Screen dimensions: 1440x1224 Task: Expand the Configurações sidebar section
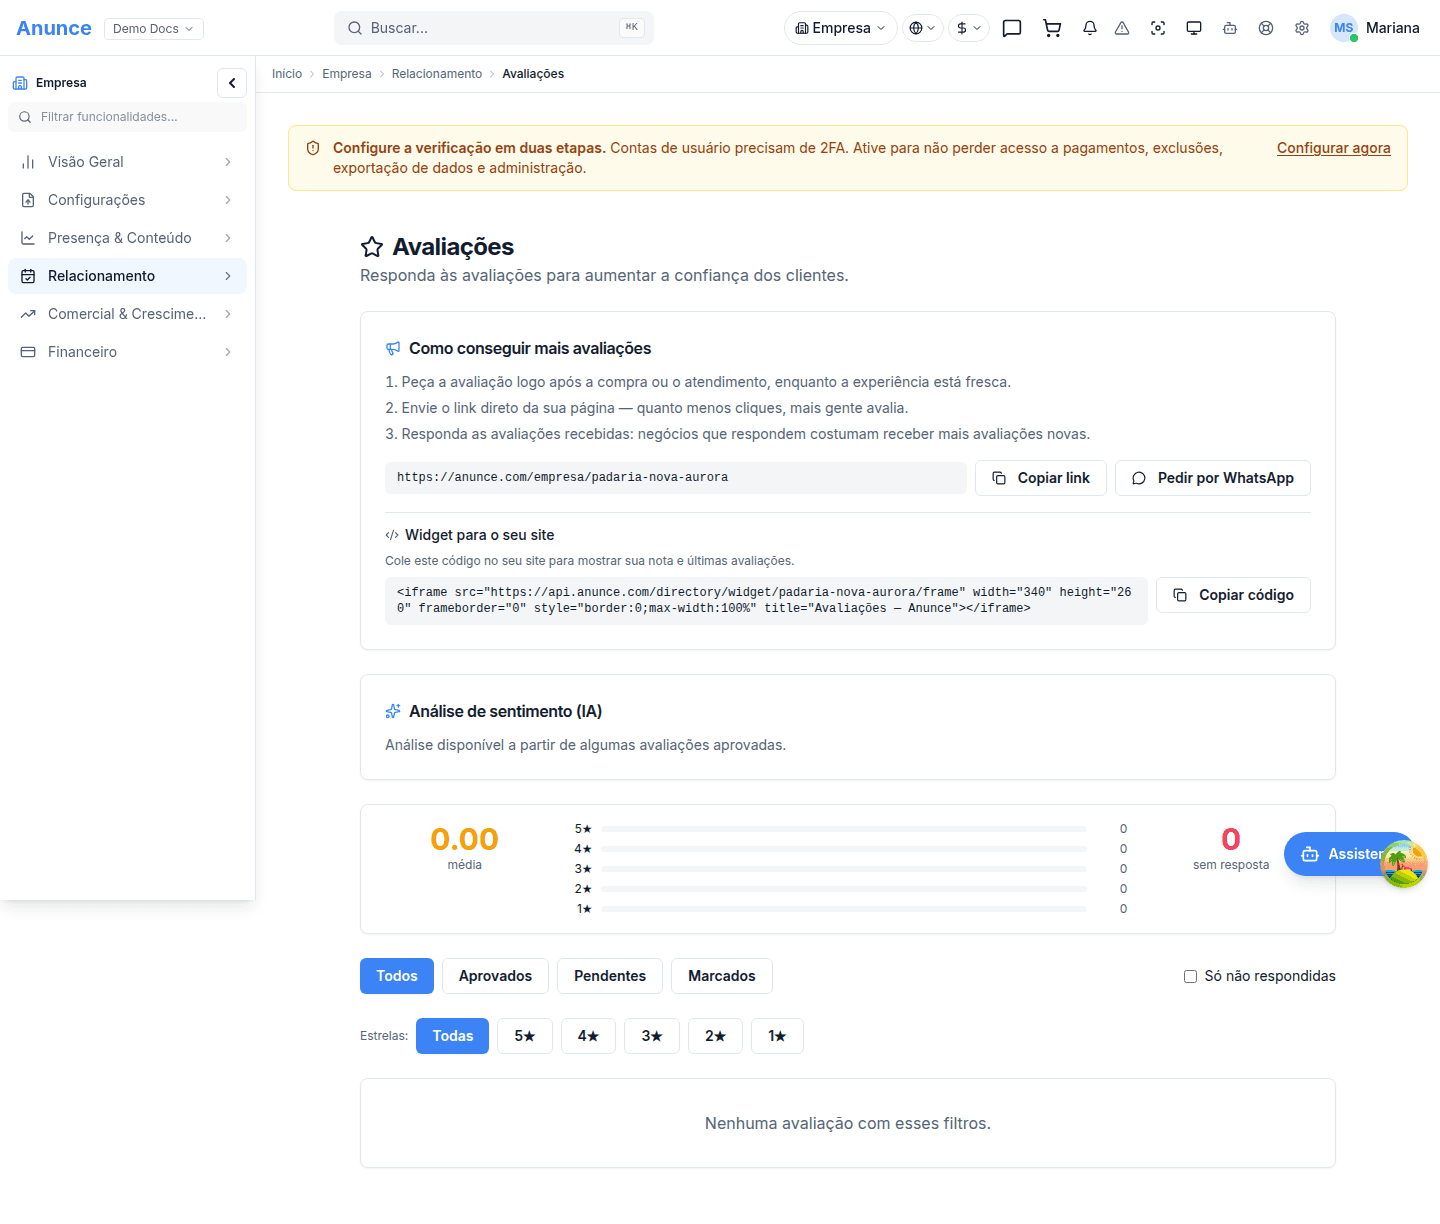(x=127, y=200)
